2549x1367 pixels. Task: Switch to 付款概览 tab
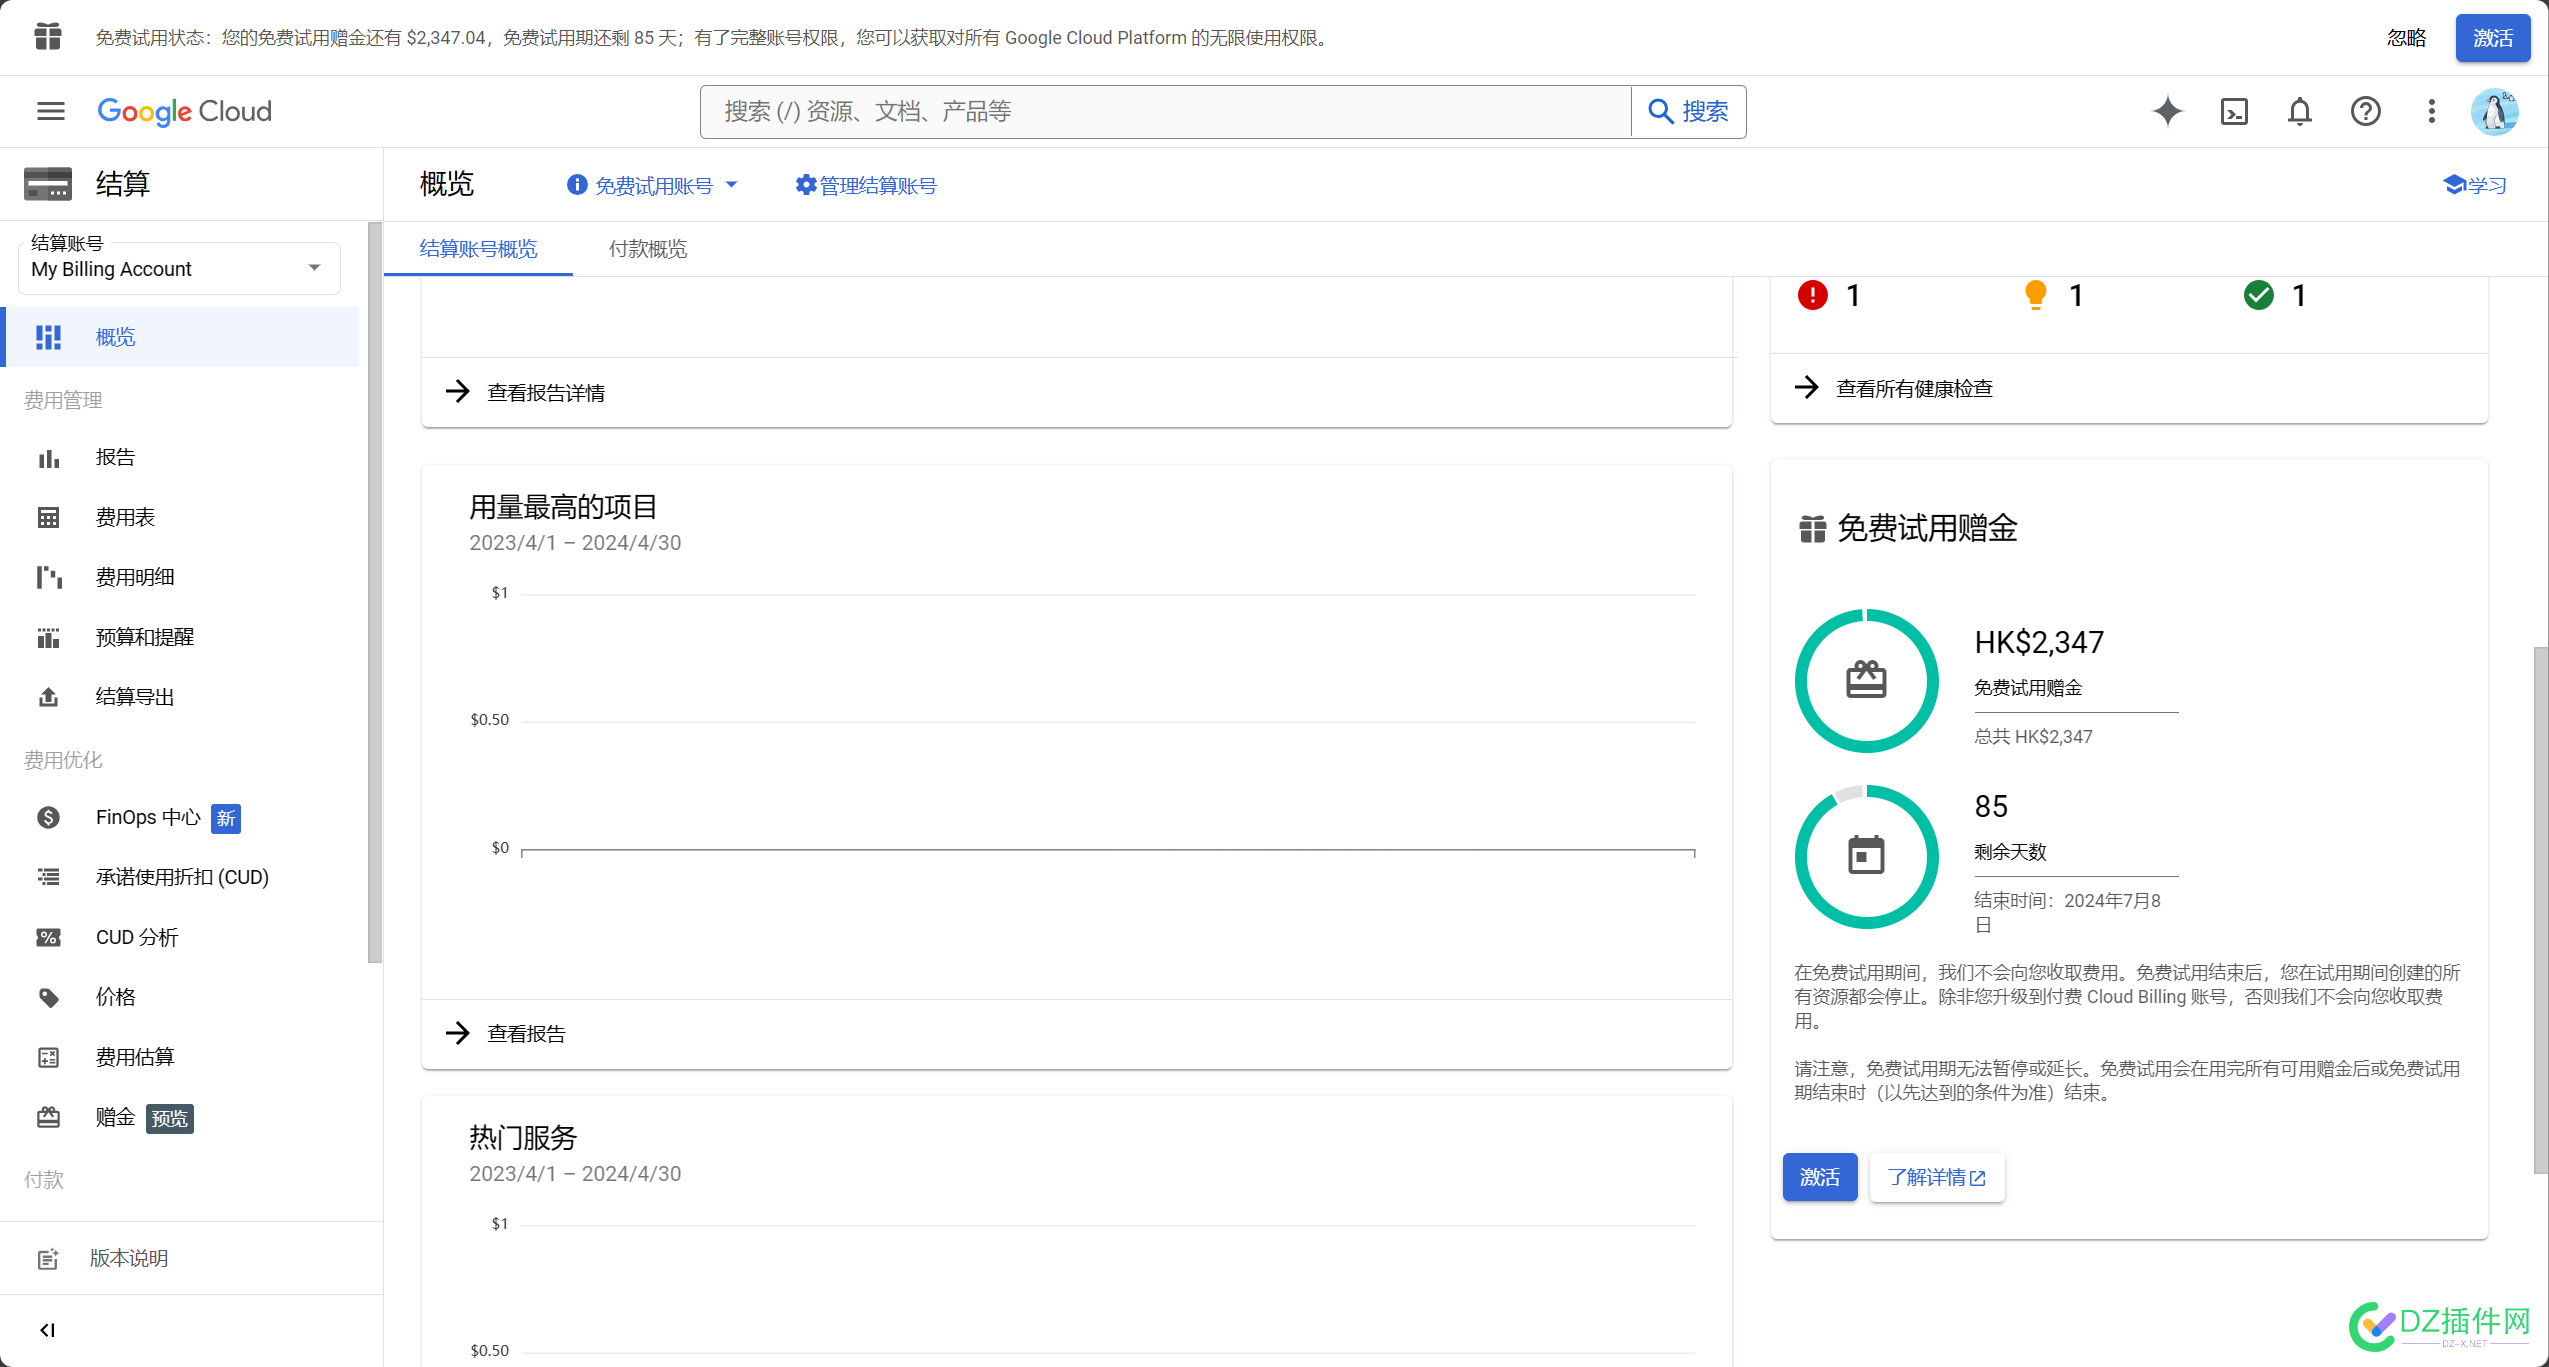648,249
